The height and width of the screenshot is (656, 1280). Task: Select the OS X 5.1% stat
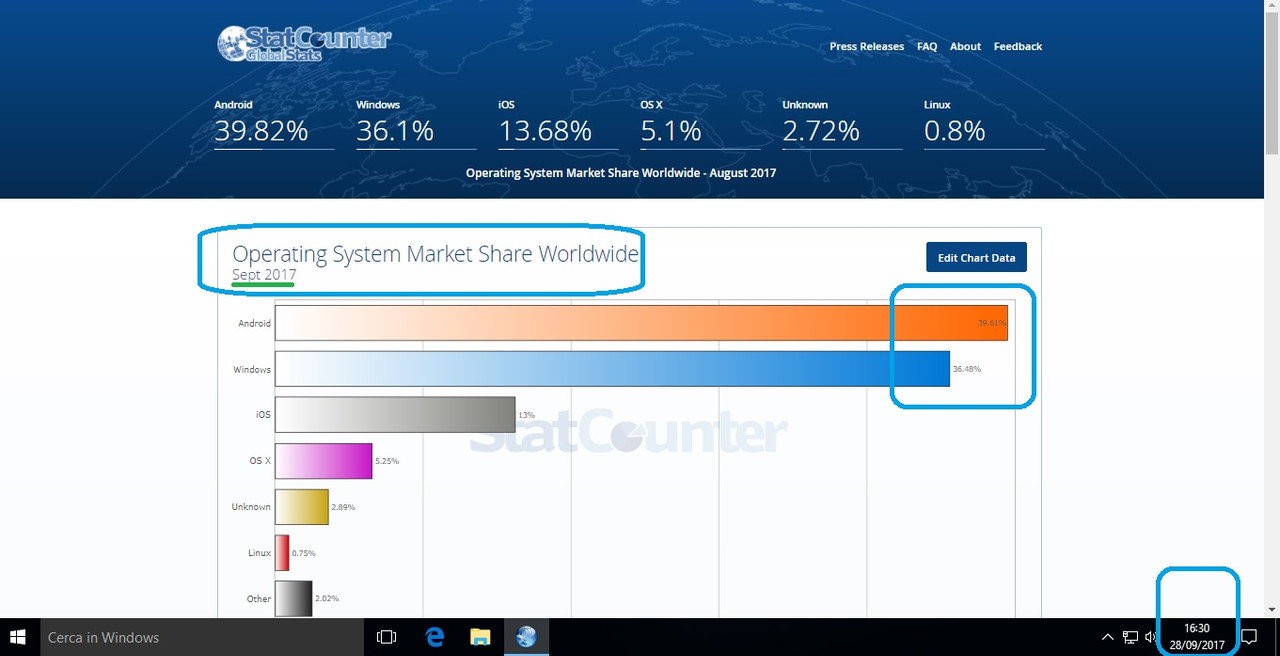(x=699, y=123)
